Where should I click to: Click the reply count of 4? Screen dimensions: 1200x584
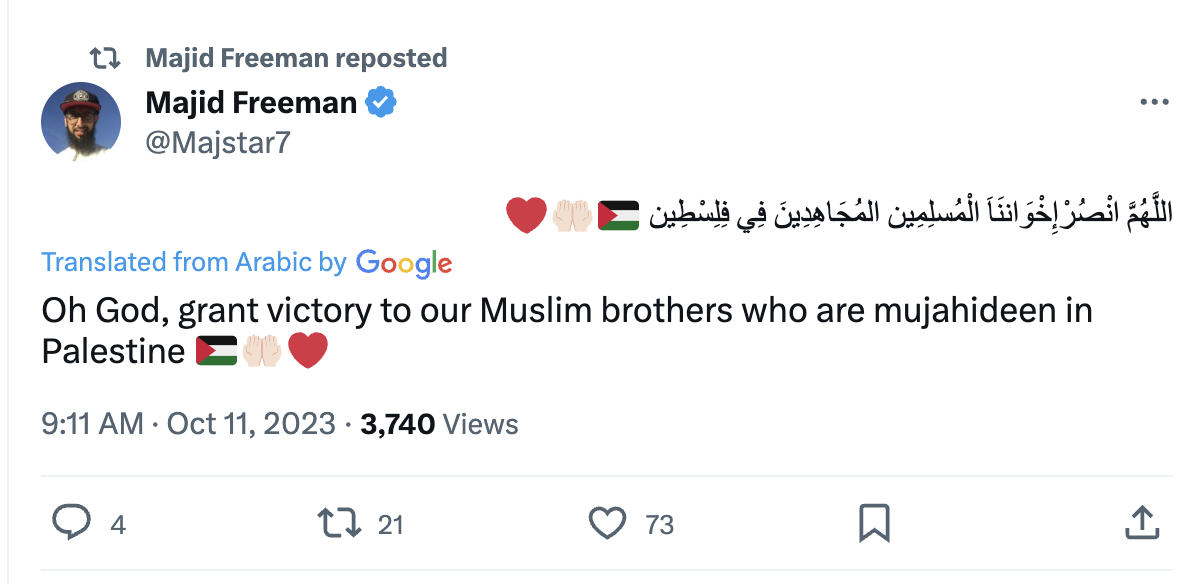point(117,524)
